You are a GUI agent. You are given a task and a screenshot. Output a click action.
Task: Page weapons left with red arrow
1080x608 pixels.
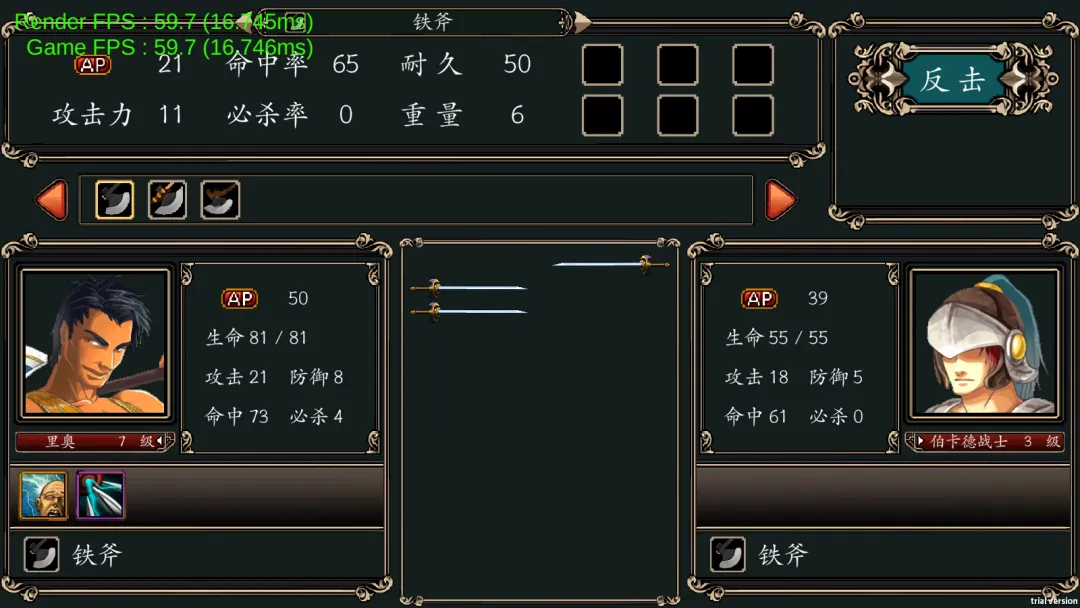pos(52,200)
